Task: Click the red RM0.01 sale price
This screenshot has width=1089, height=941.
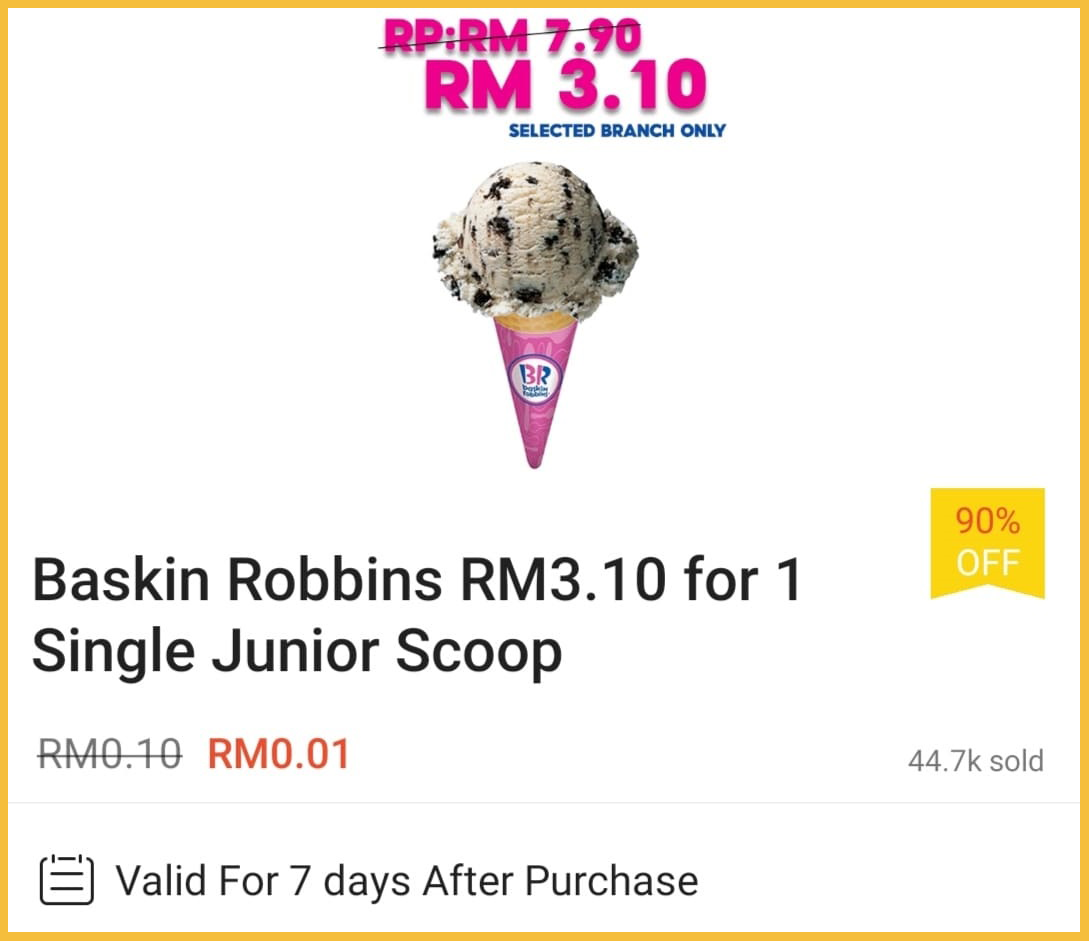Action: pyautogui.click(x=279, y=754)
